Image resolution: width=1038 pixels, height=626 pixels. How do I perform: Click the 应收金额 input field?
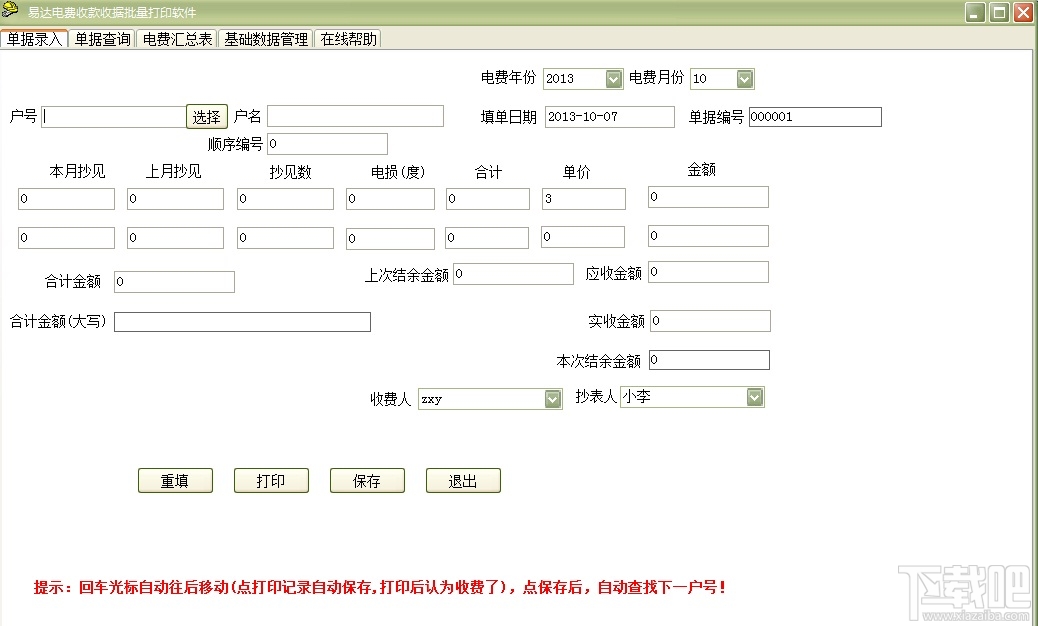[x=708, y=272]
